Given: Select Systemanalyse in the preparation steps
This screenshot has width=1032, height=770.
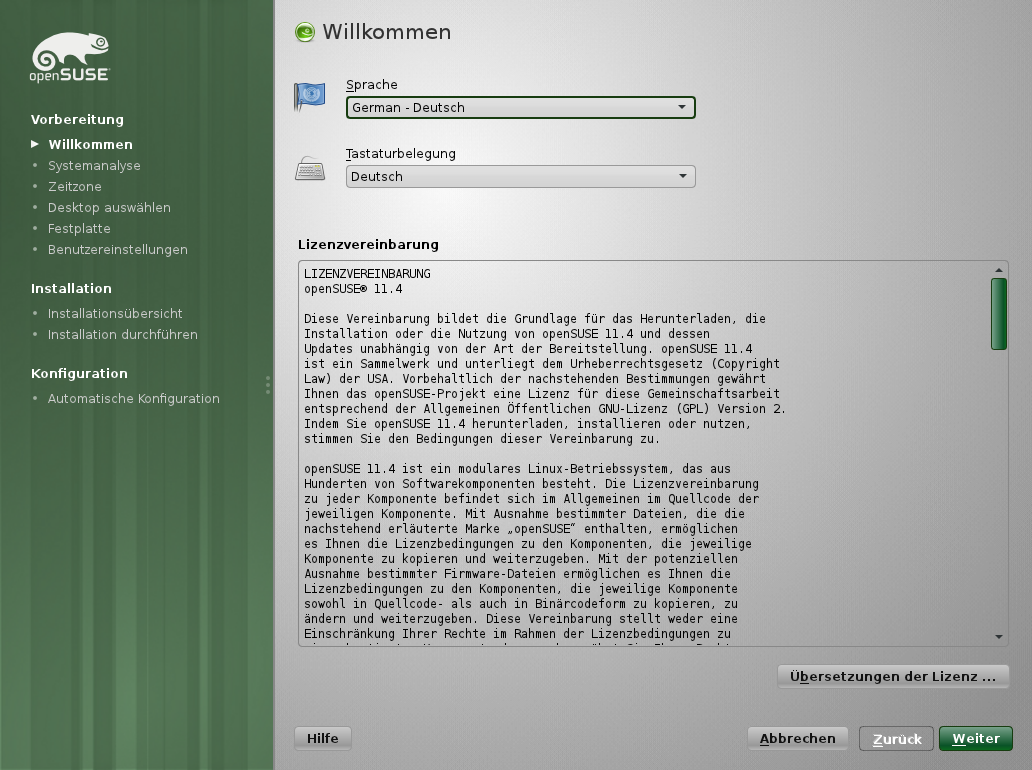Looking at the screenshot, I should click(94, 165).
